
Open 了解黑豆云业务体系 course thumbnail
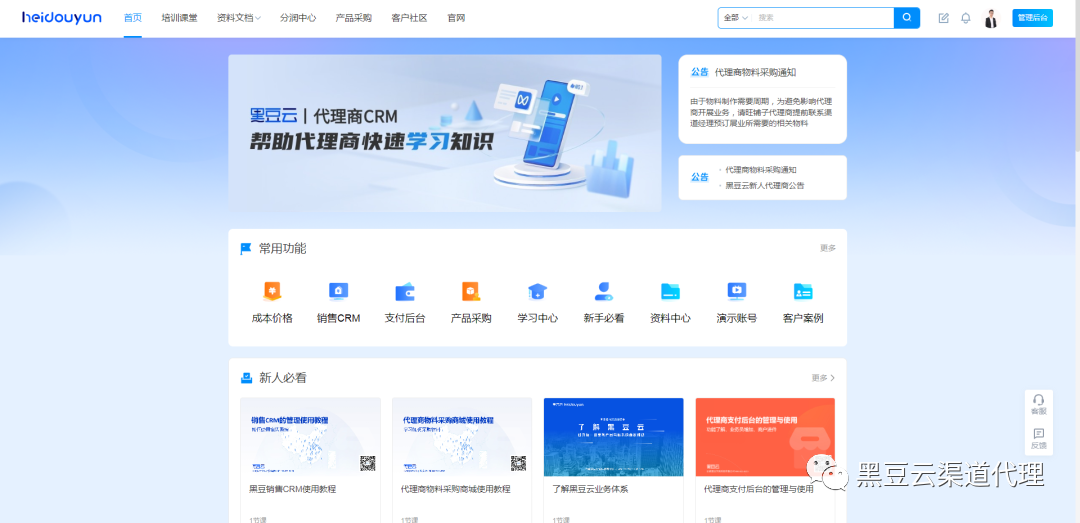tap(614, 437)
